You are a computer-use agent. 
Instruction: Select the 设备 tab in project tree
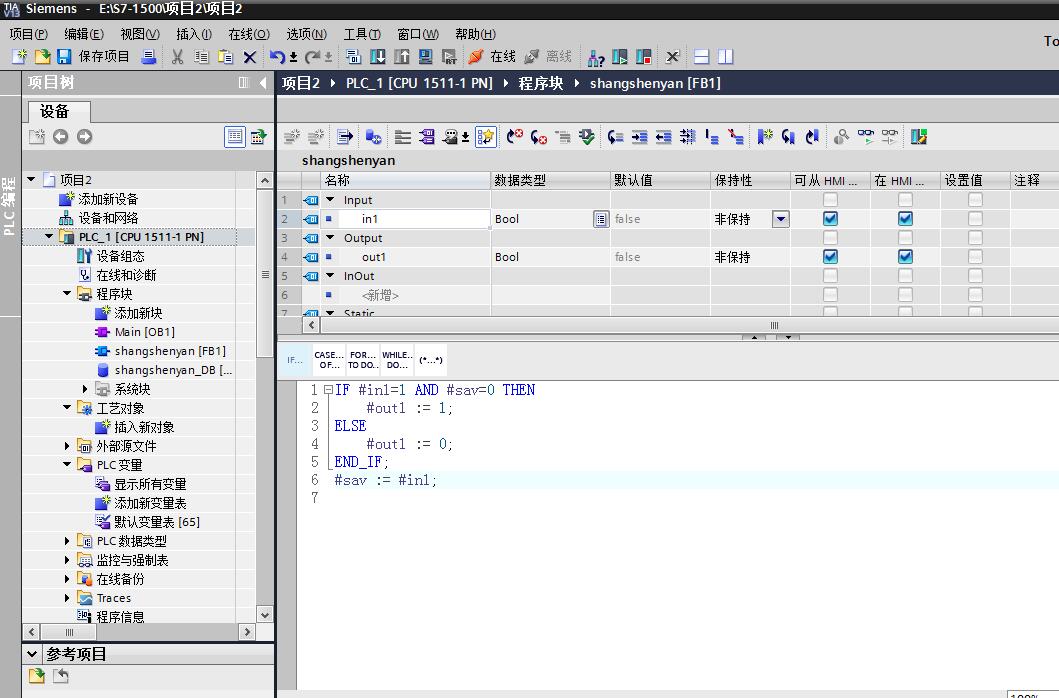(x=55, y=112)
